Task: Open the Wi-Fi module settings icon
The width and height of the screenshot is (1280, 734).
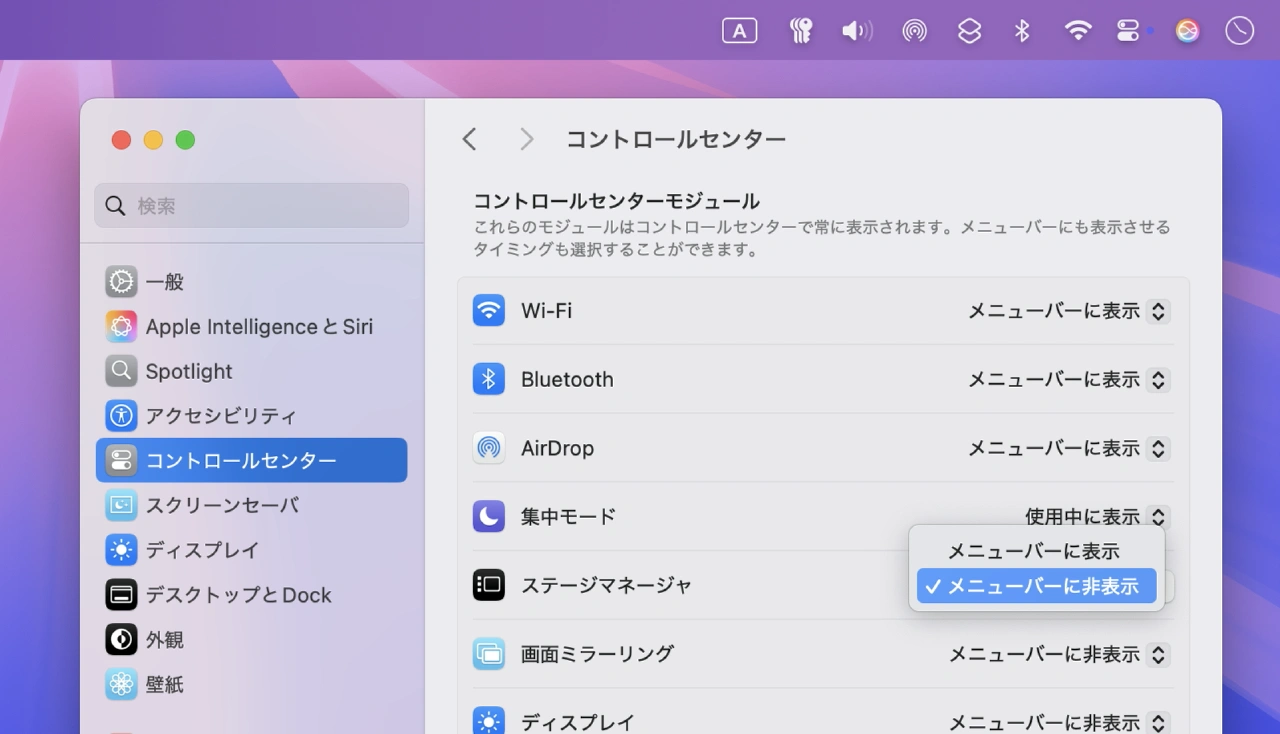Action: [488, 311]
